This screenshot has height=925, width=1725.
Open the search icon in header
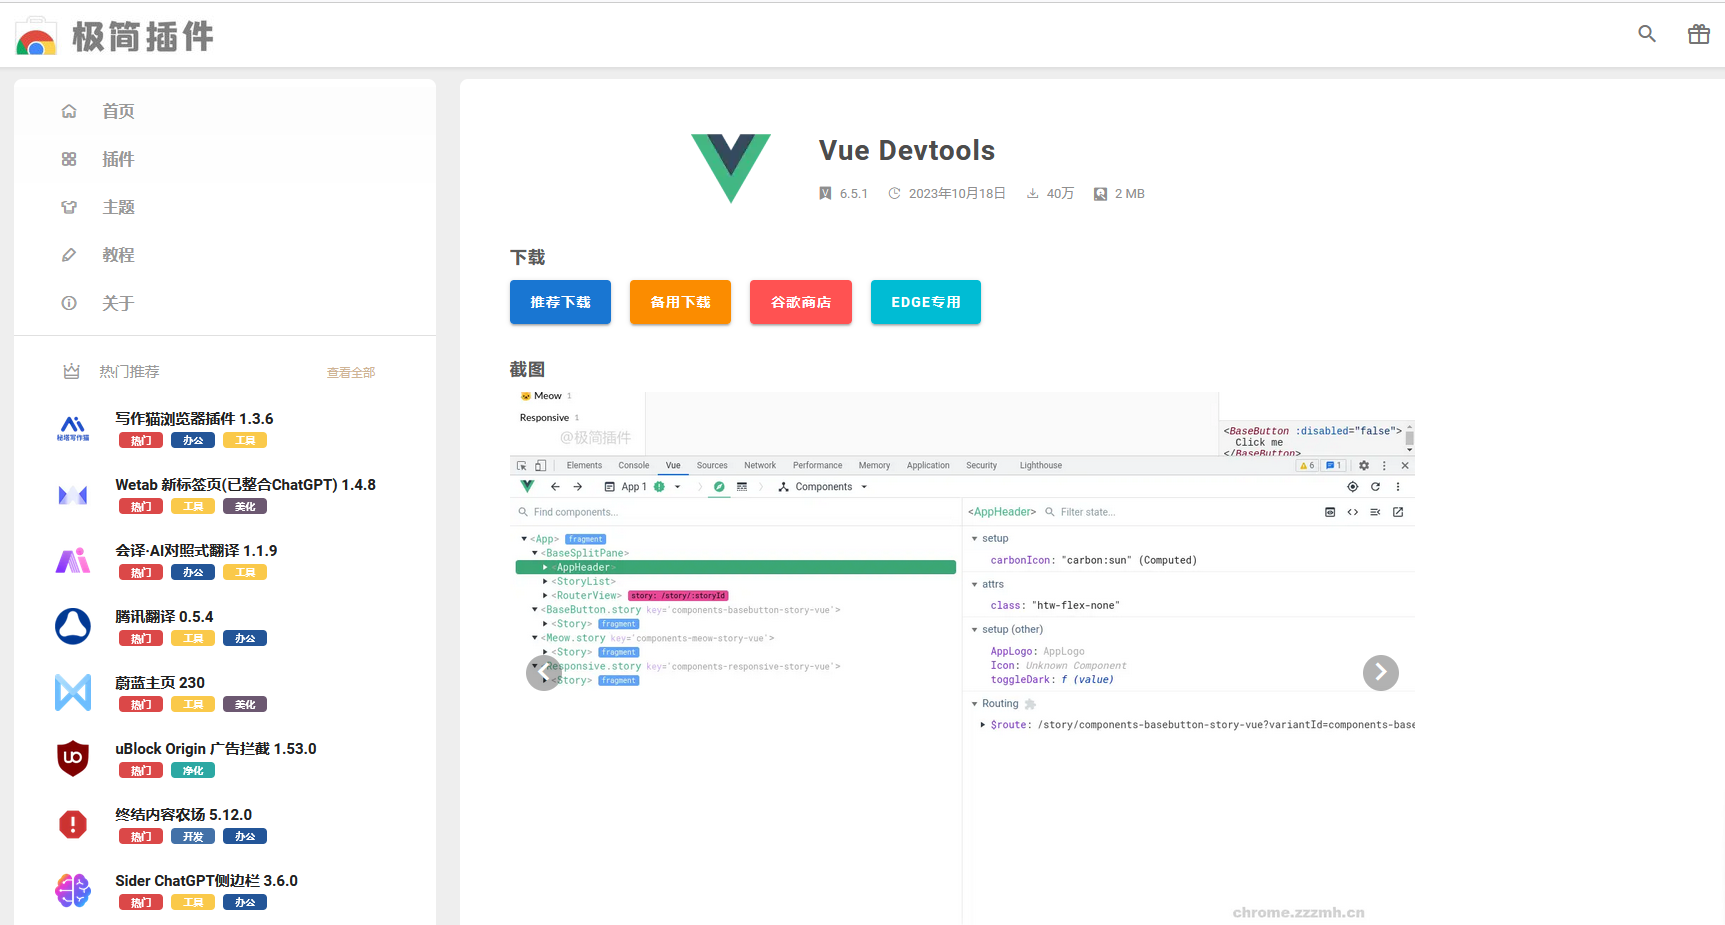point(1647,34)
